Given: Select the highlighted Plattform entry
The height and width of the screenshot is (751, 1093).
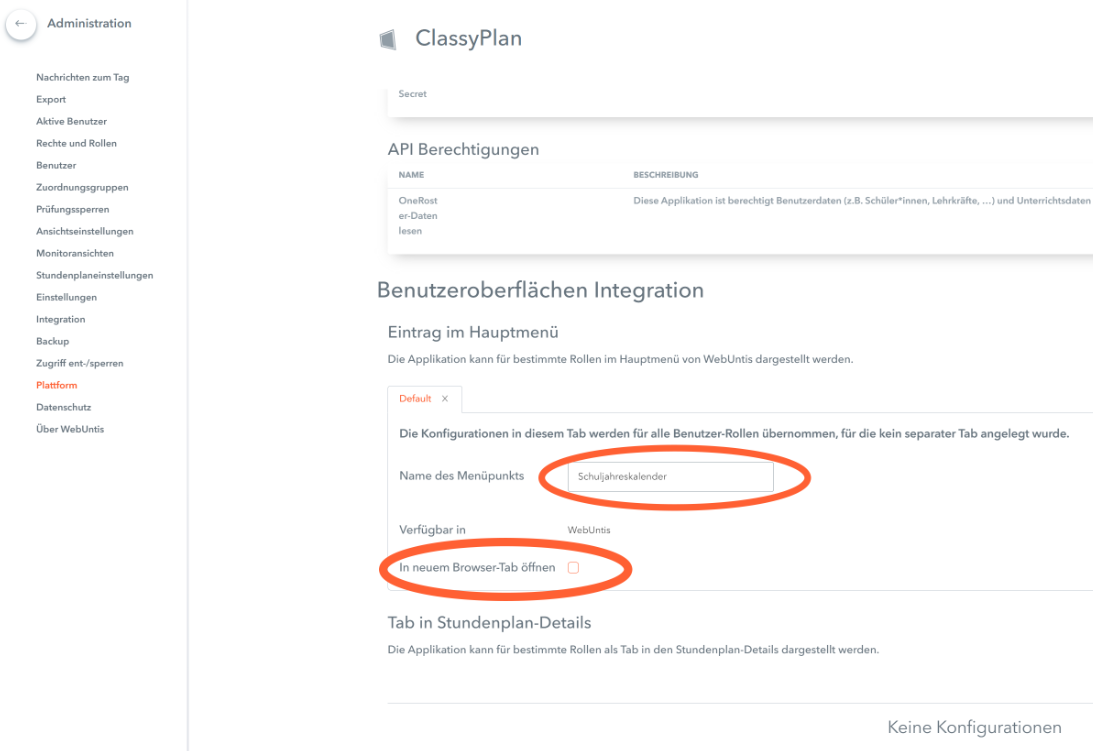Looking at the screenshot, I should 56,385.
